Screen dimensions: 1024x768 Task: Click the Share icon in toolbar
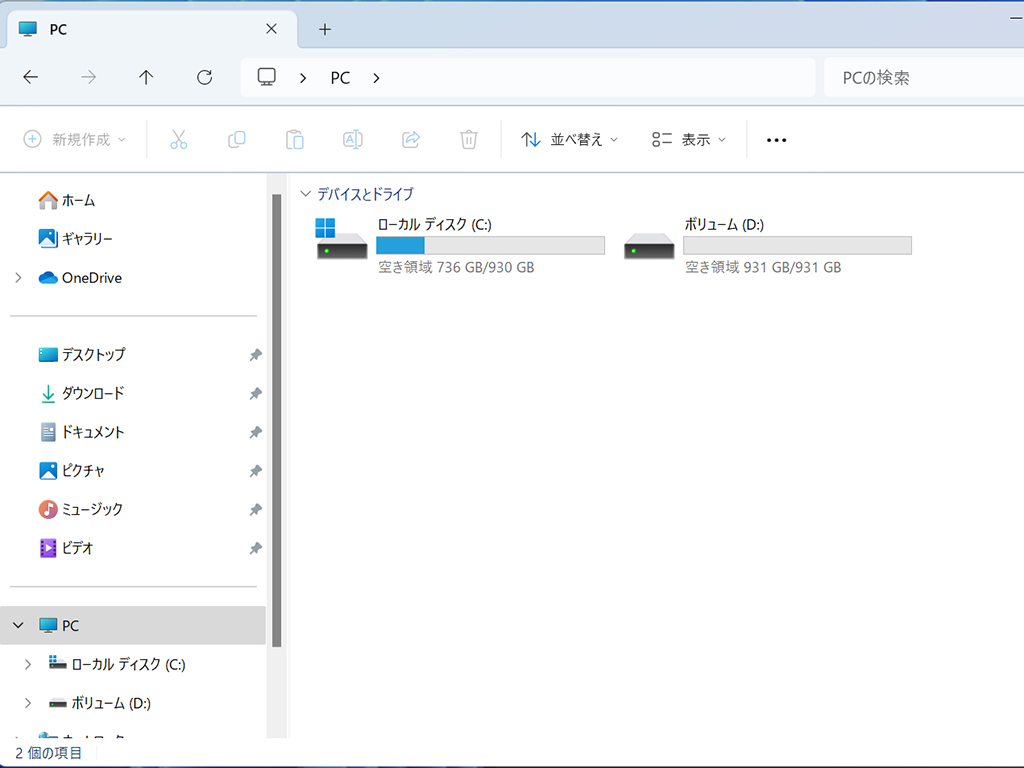(x=411, y=139)
